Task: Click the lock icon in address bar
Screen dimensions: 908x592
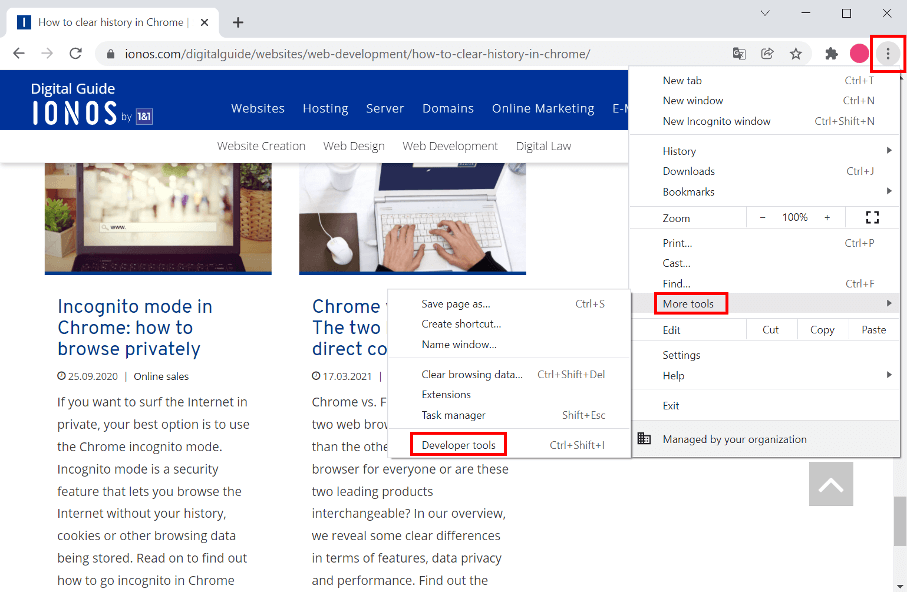Action: click(x=110, y=54)
